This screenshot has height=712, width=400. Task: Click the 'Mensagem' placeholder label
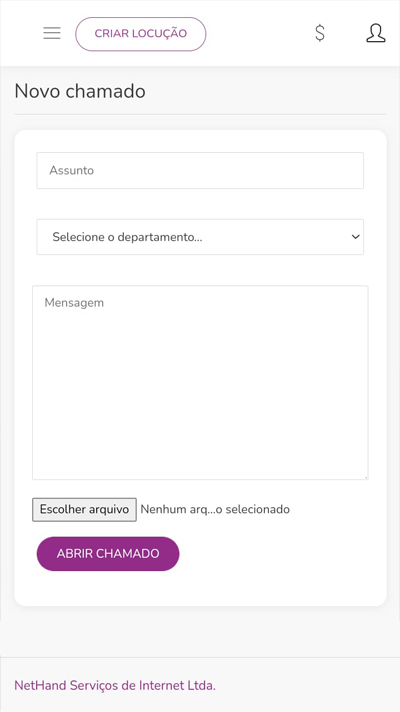click(74, 303)
